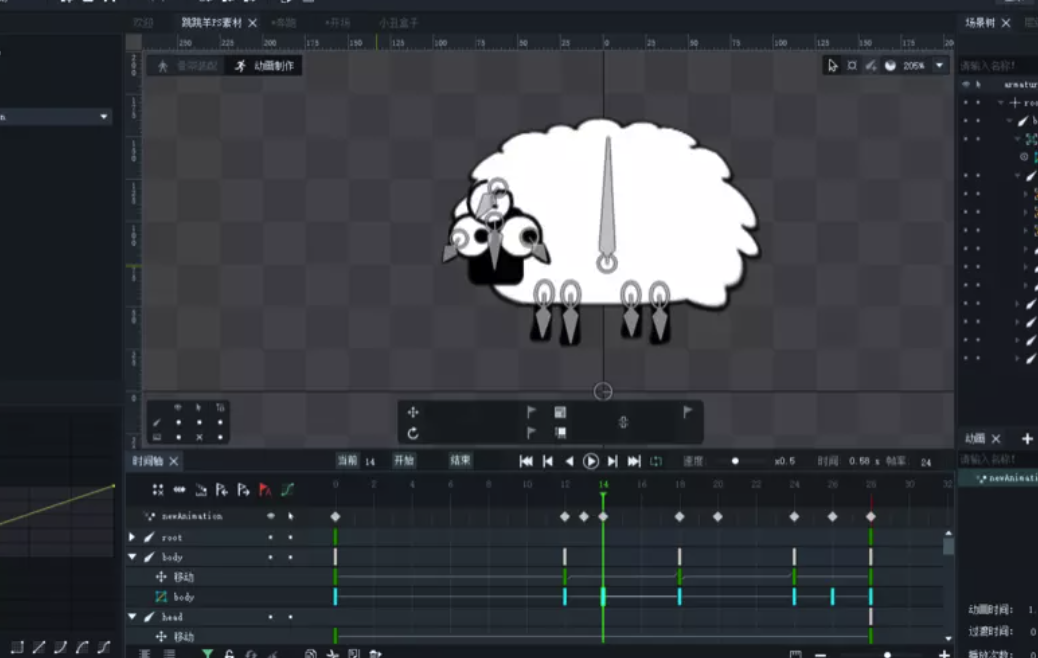Select the pointer tool in canvas toolbar
Screen dimensions: 1038x658
[832, 66]
